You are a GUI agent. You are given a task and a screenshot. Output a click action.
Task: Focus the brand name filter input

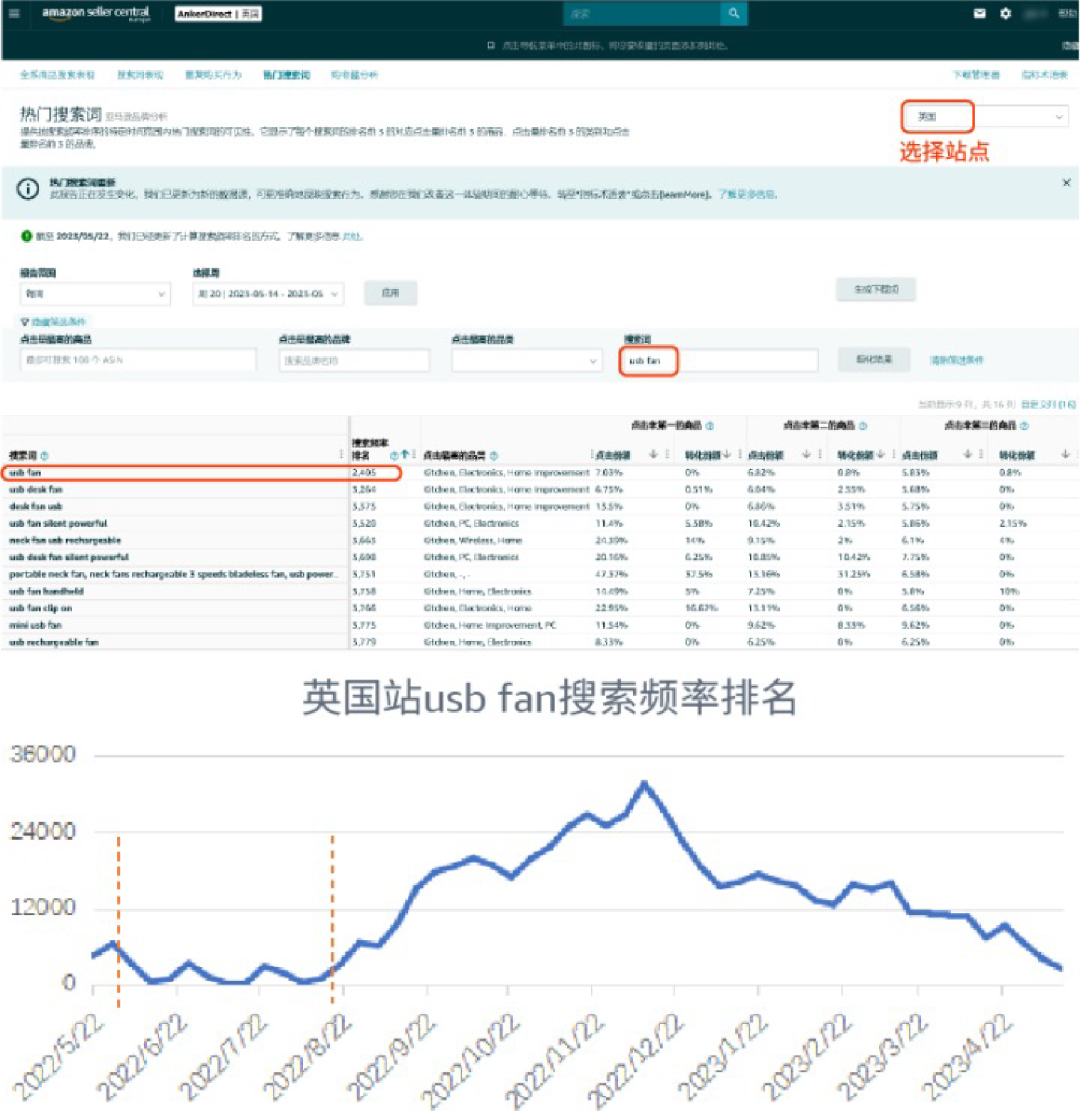point(354,361)
